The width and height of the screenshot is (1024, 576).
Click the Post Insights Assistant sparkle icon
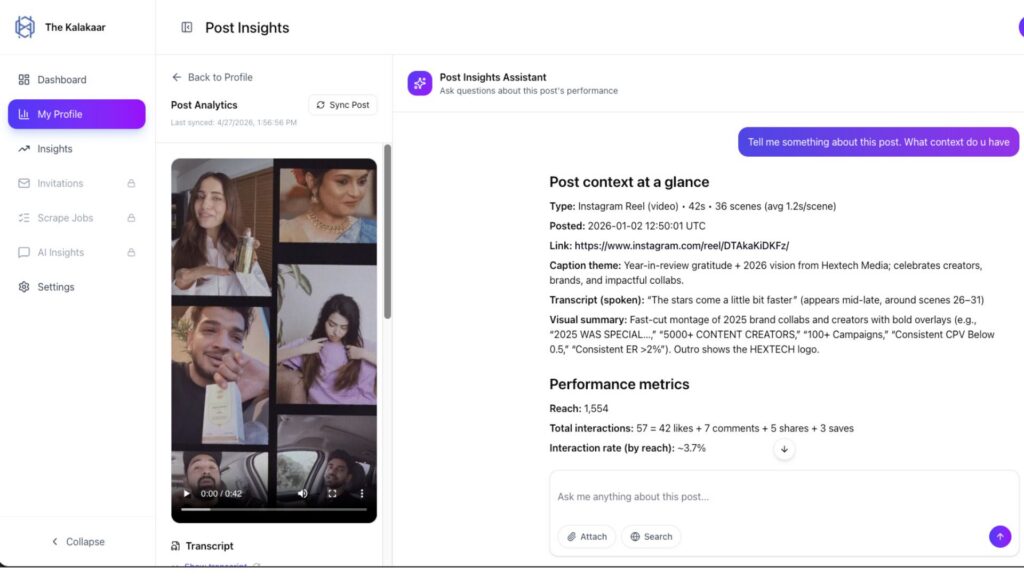point(419,84)
